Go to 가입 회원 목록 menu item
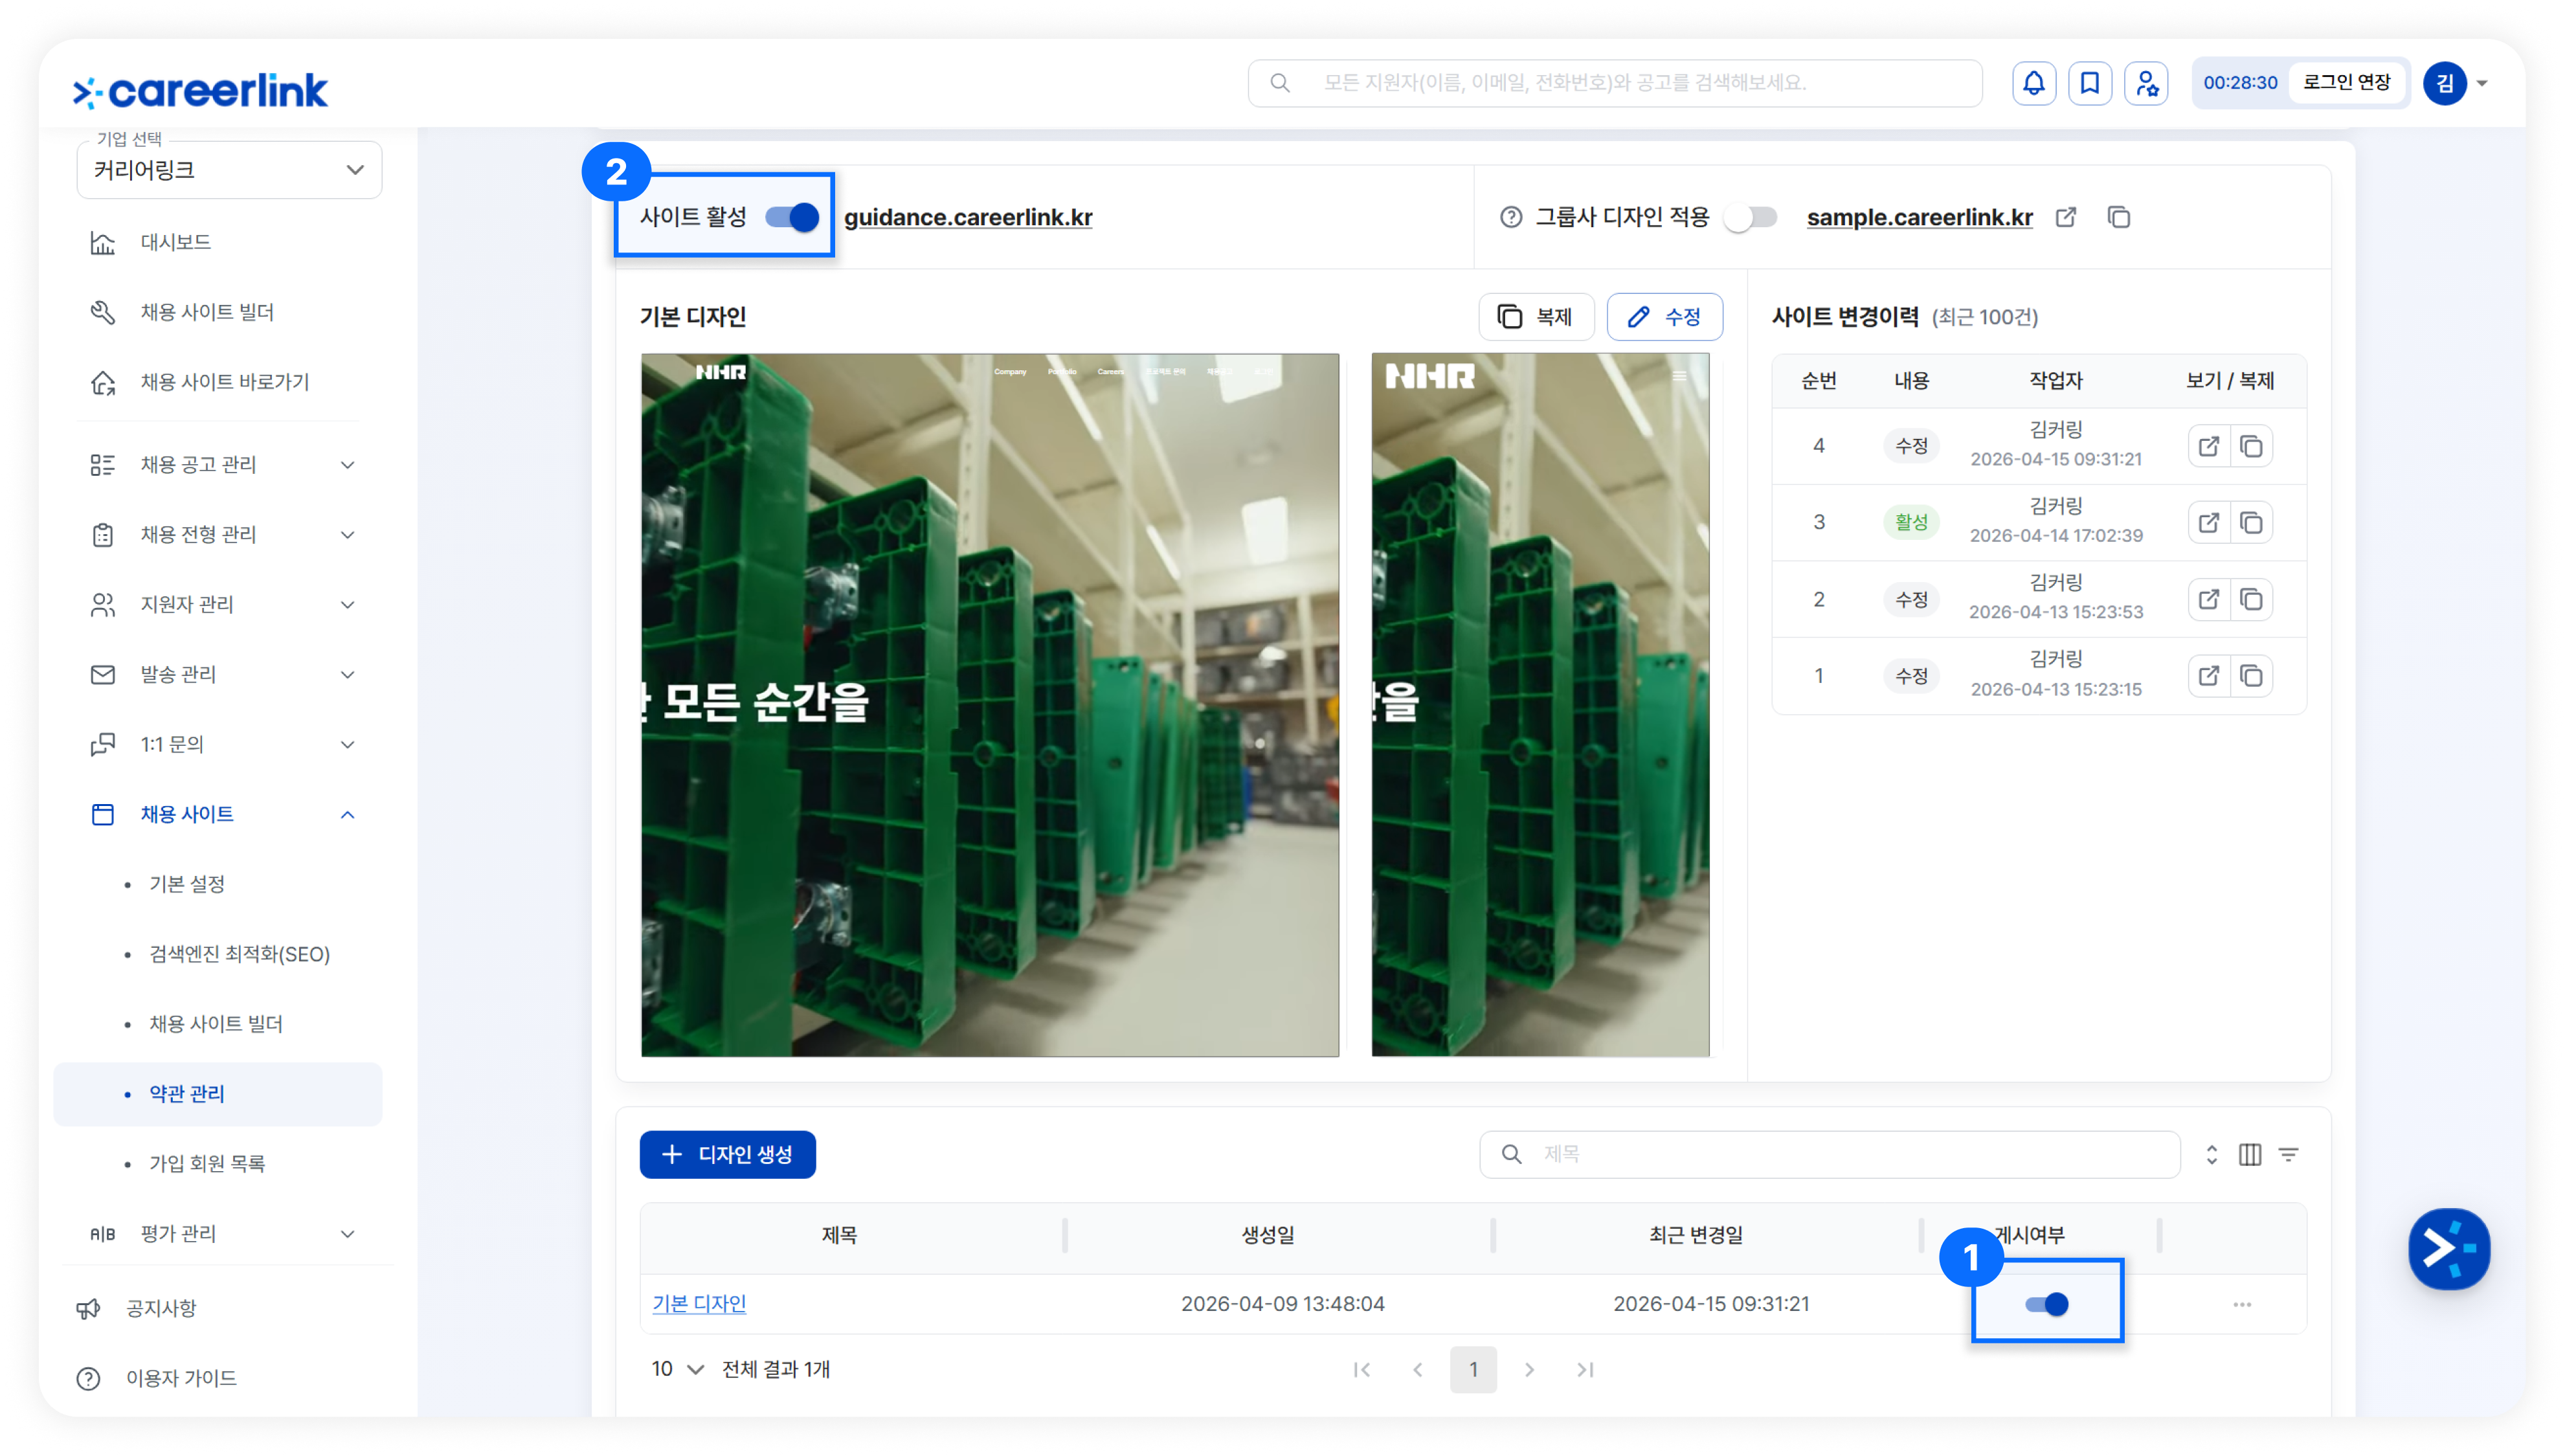Image resolution: width=2565 pixels, height=1456 pixels. 207,1164
